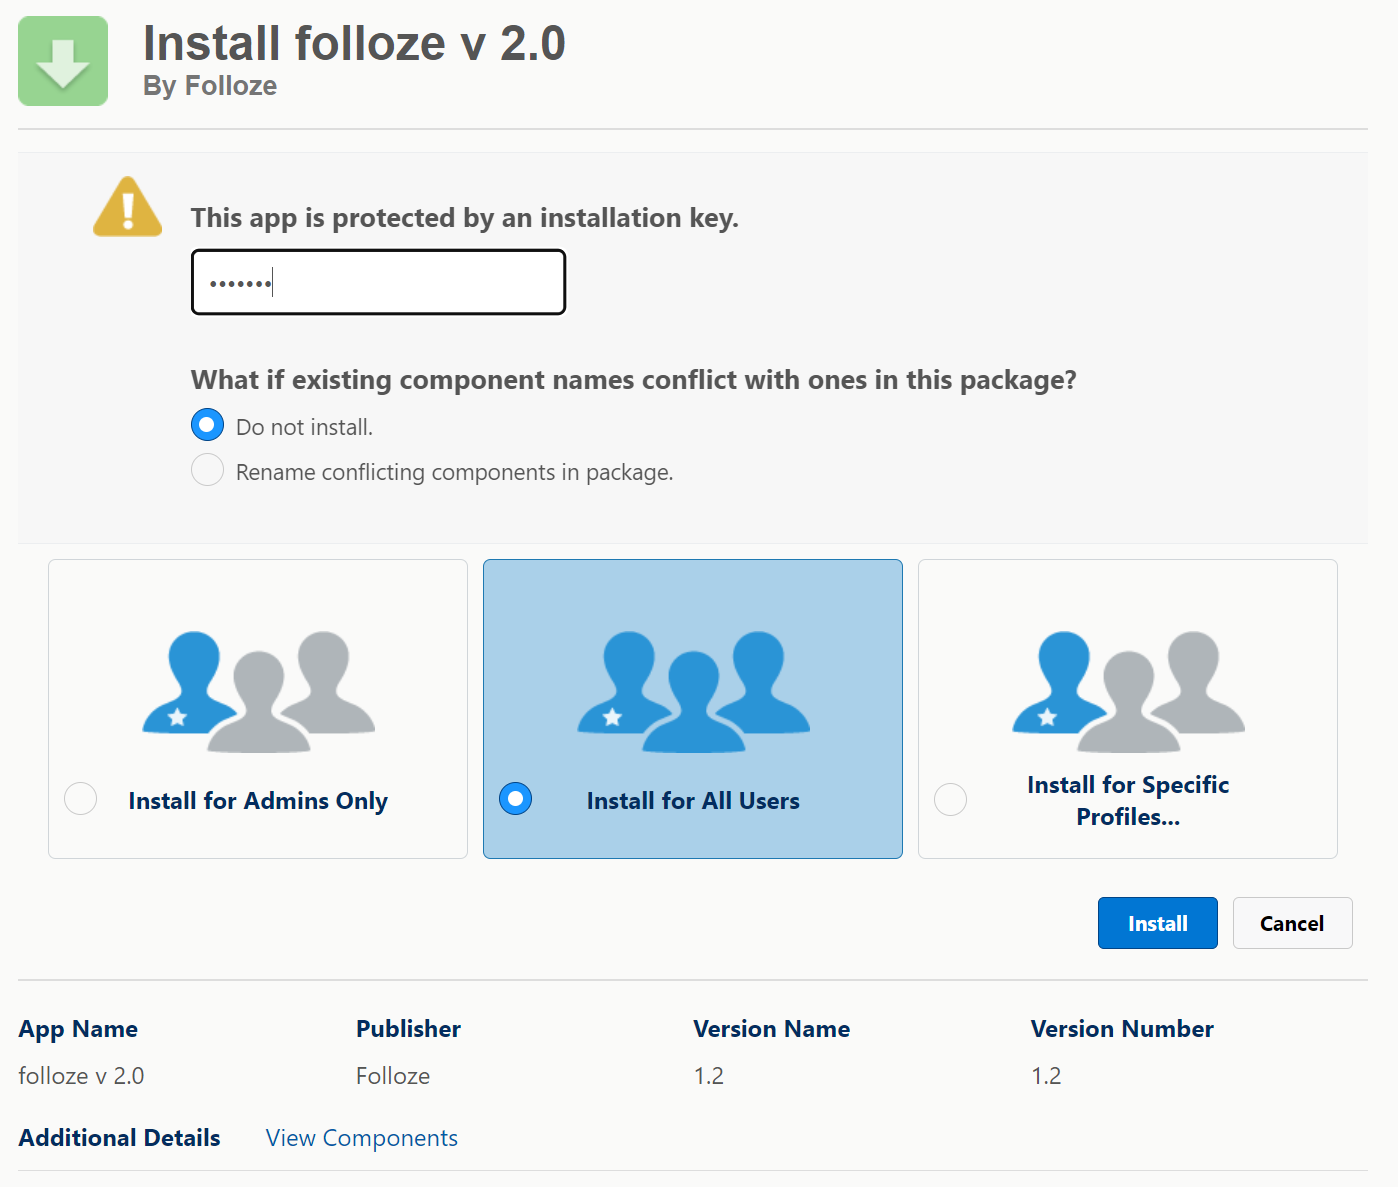
Task: Choose Install for Admins Only radio button
Action: pyautogui.click(x=80, y=798)
